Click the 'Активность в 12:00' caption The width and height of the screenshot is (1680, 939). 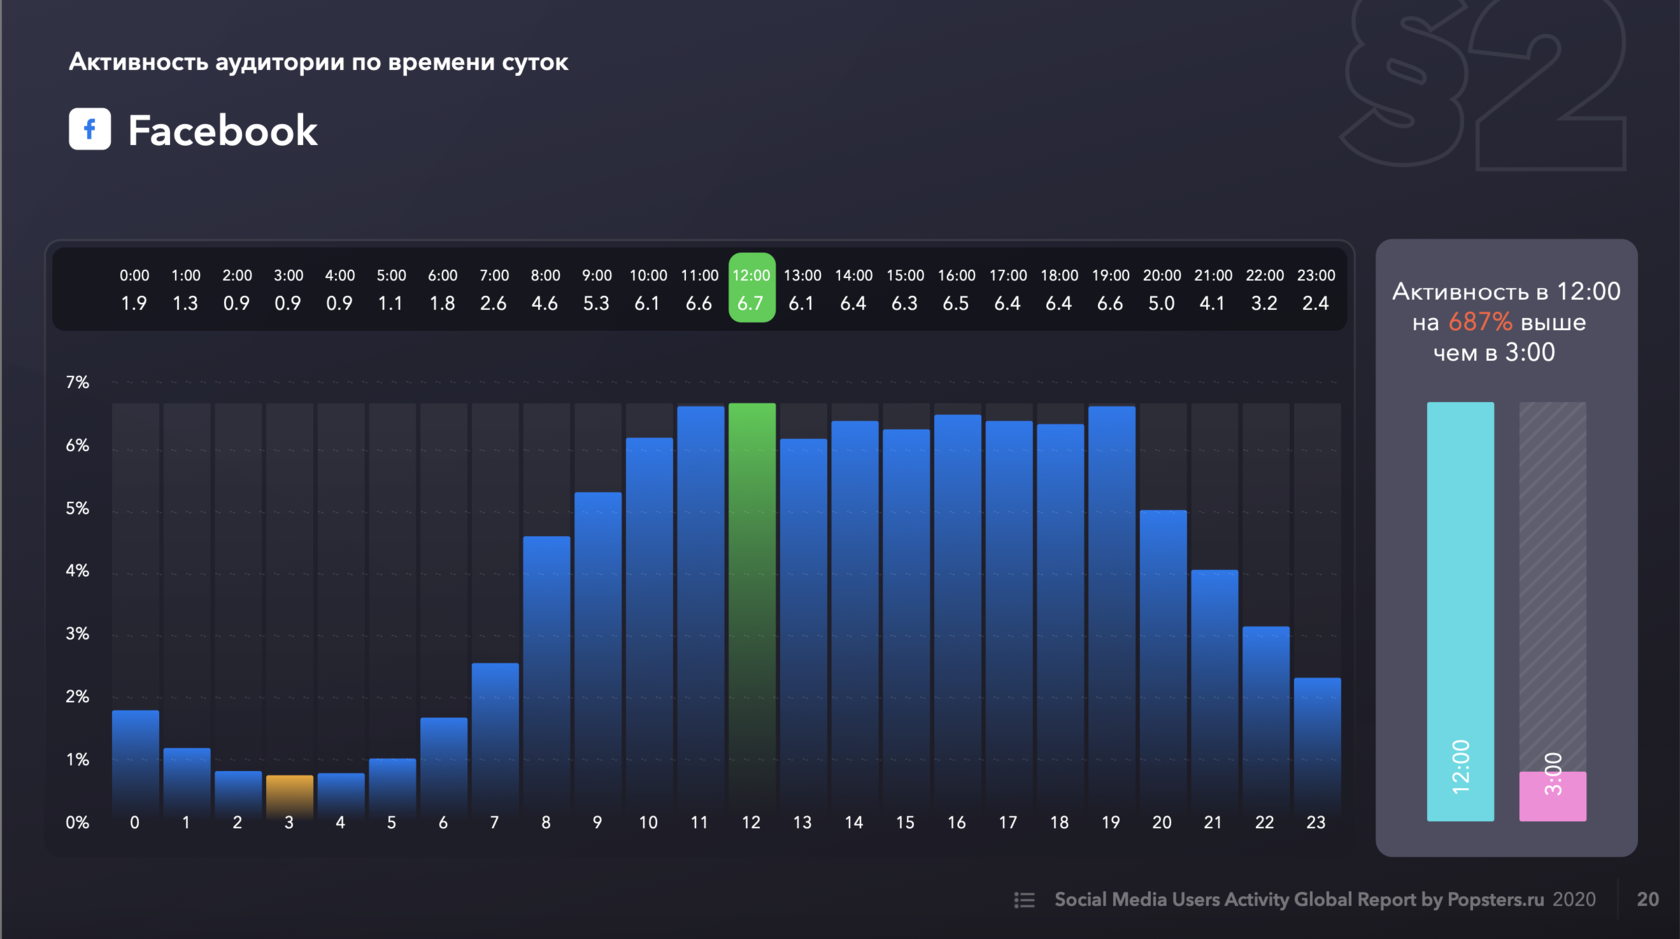[1506, 292]
